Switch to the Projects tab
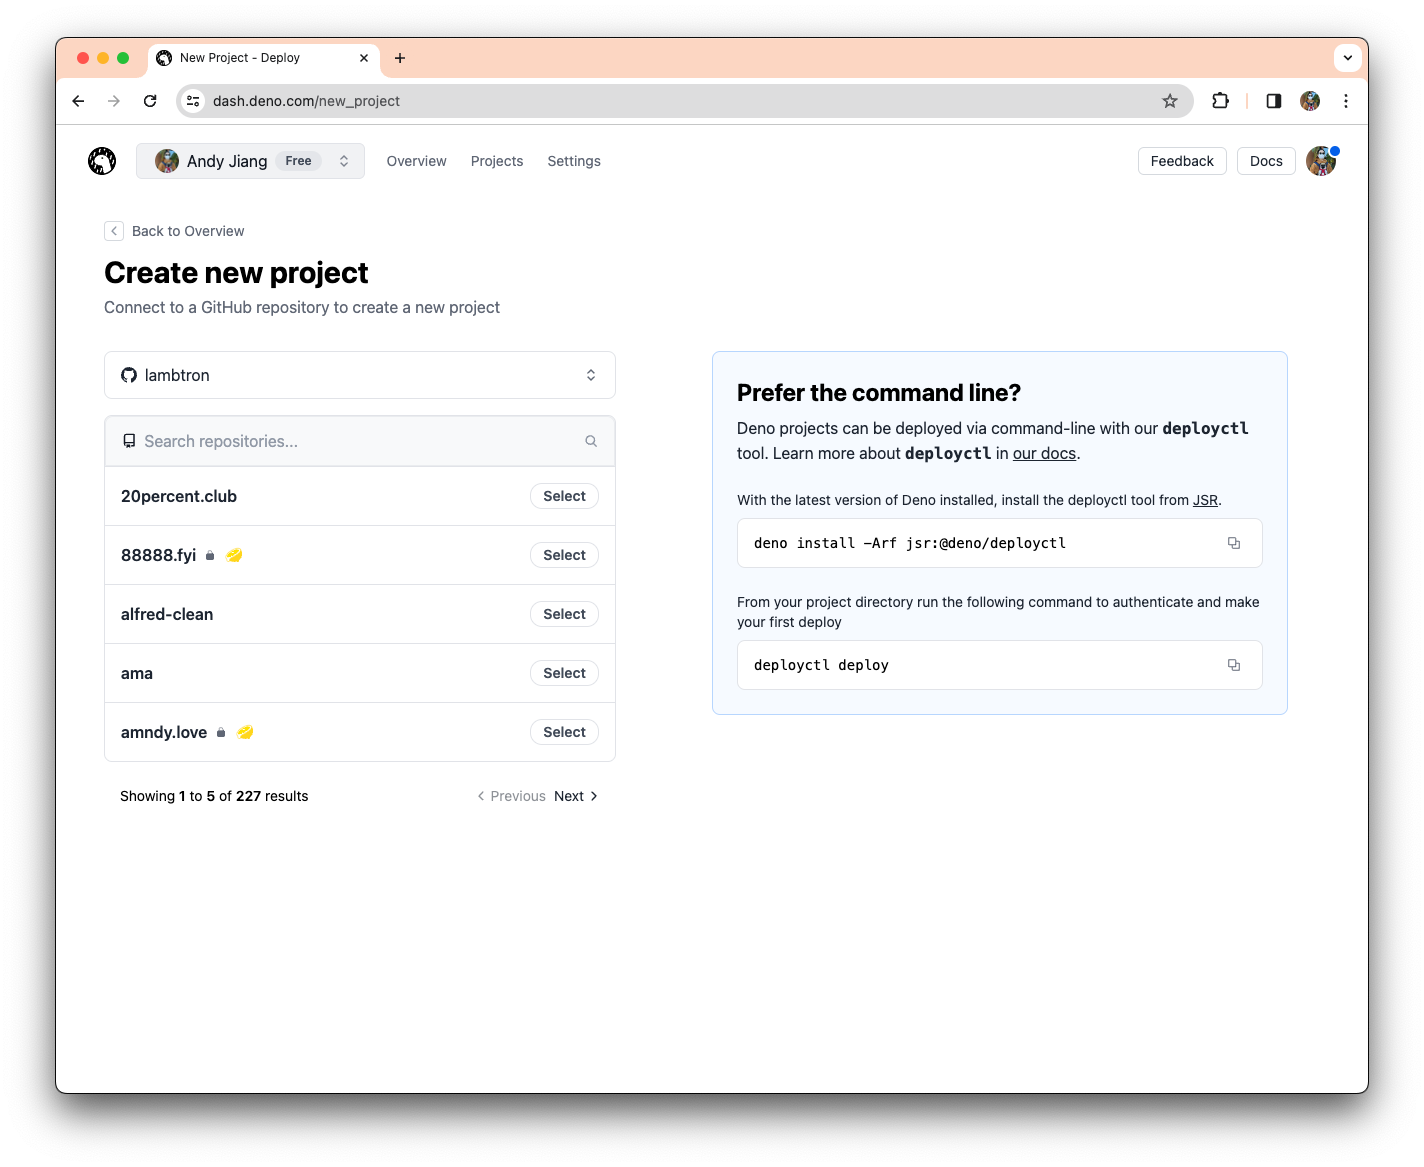The height and width of the screenshot is (1167, 1424). click(x=497, y=161)
